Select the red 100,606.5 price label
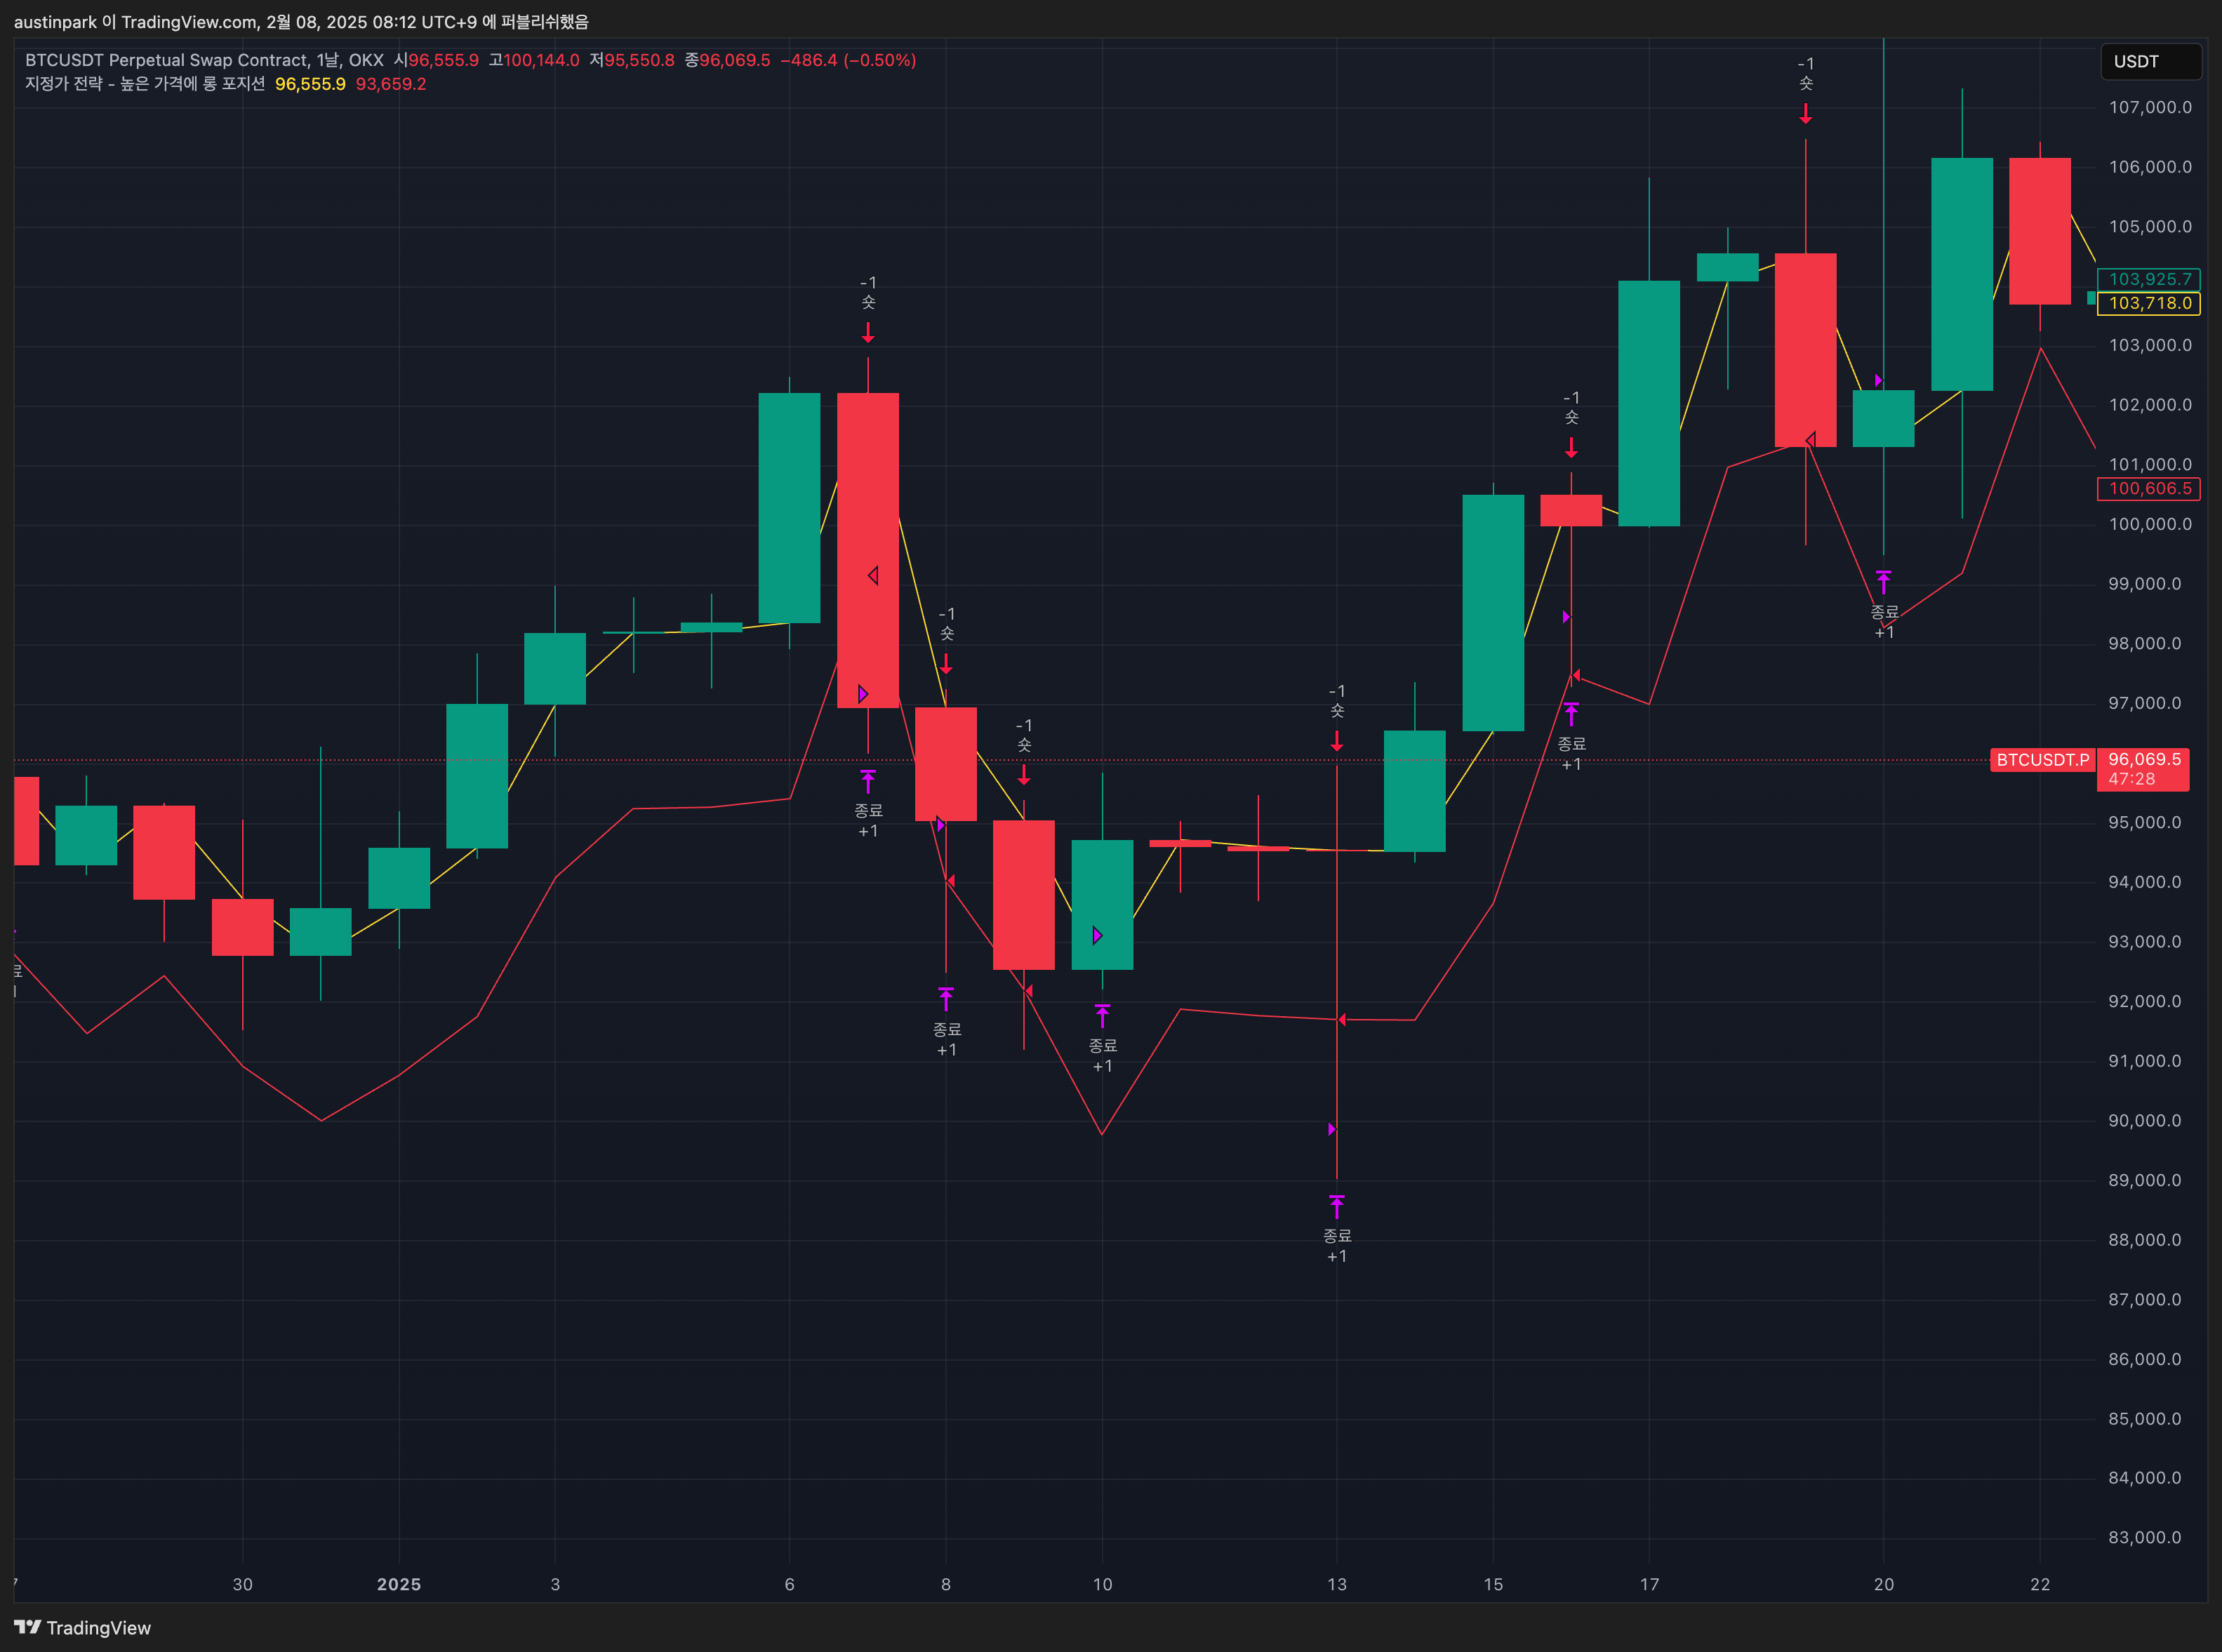Screen dimensions: 2222x1652 tap(2149, 488)
